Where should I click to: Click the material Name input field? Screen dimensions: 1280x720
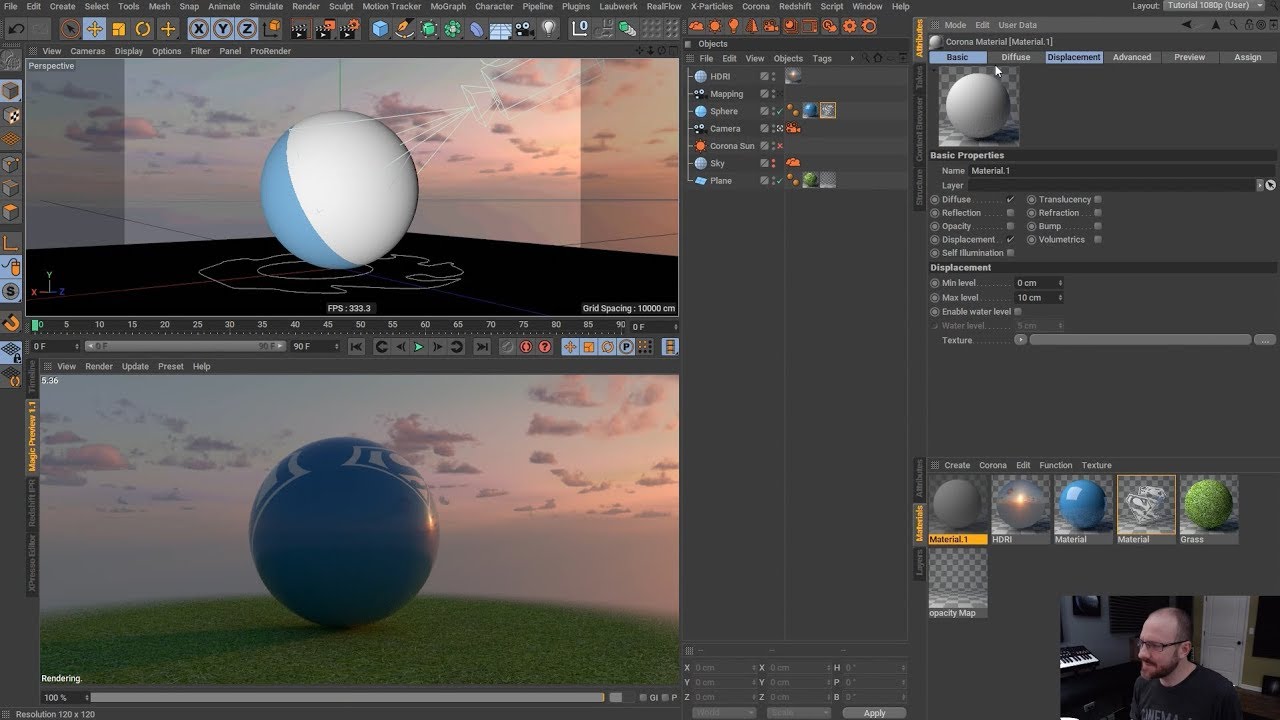click(x=1122, y=171)
